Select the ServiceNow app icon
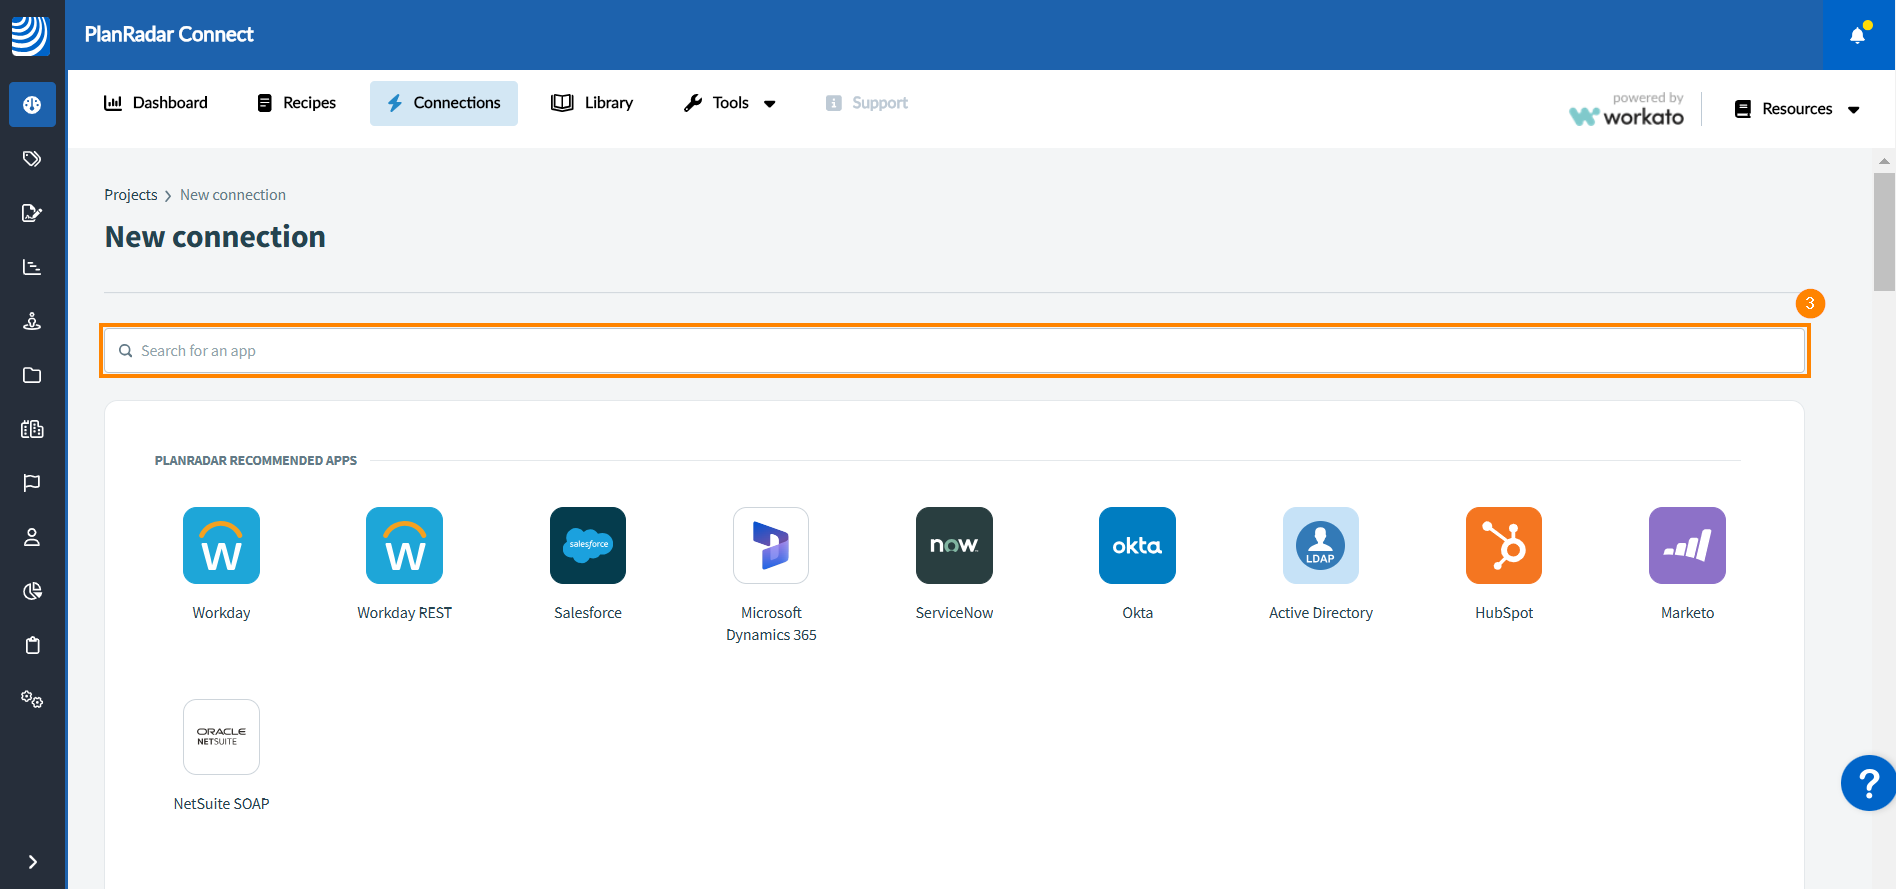This screenshot has height=889, width=1896. (x=954, y=546)
